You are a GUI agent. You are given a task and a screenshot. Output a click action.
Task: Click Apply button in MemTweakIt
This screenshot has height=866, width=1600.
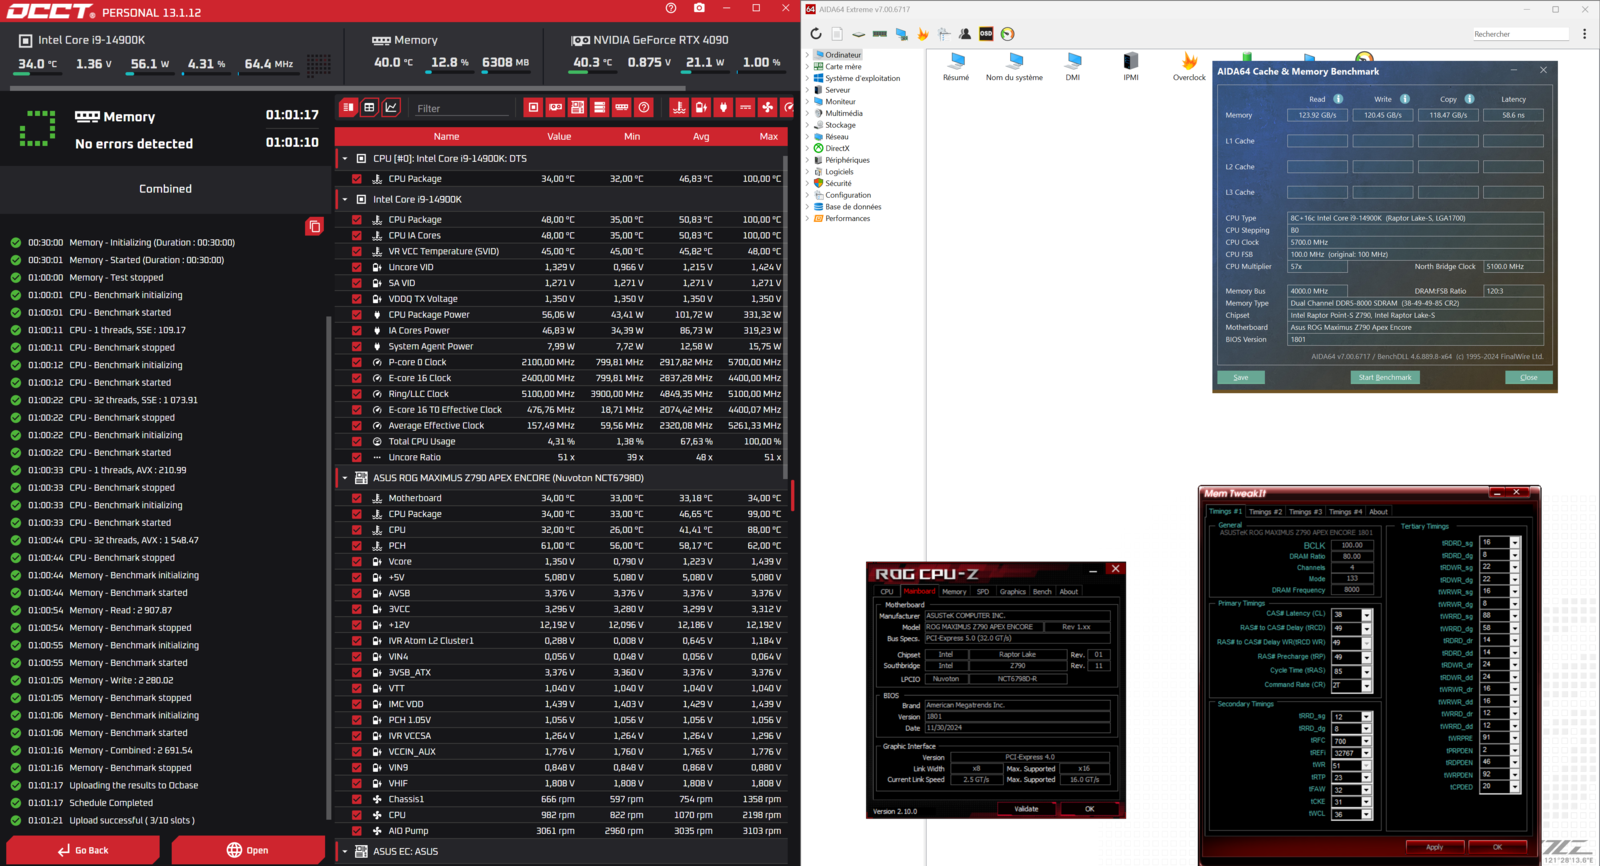pos(1434,847)
